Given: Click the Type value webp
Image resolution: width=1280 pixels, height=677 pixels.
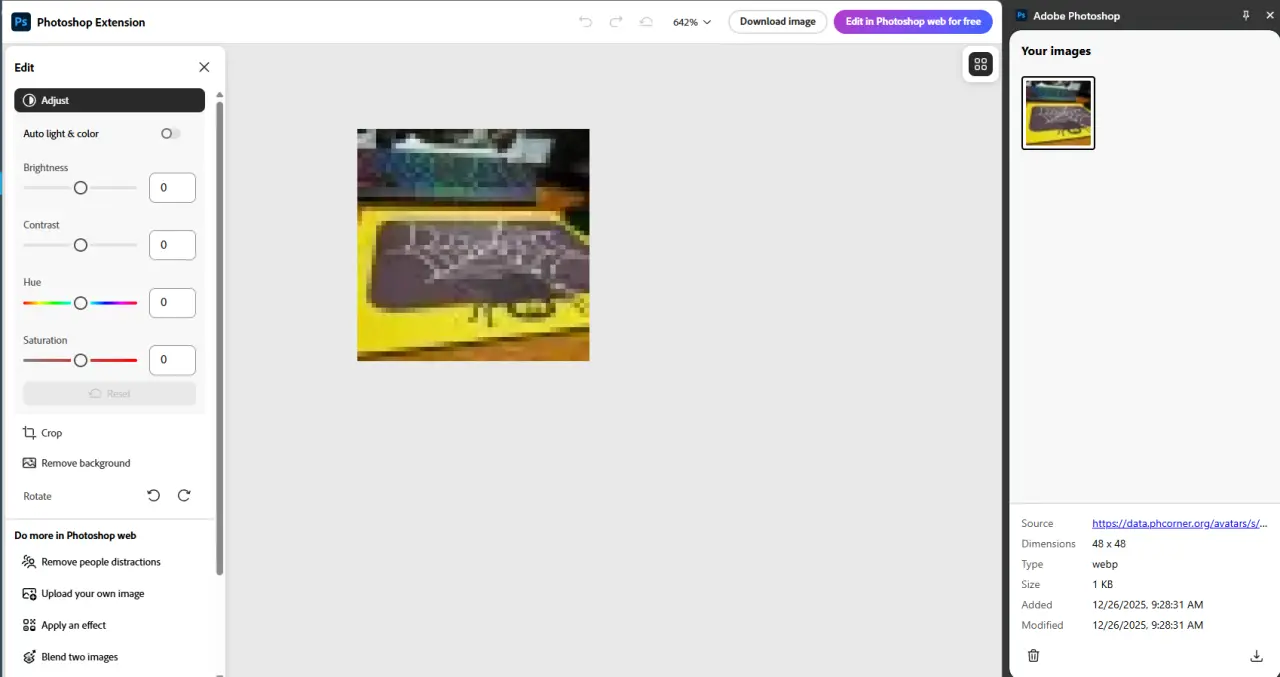Looking at the screenshot, I should coord(1105,564).
